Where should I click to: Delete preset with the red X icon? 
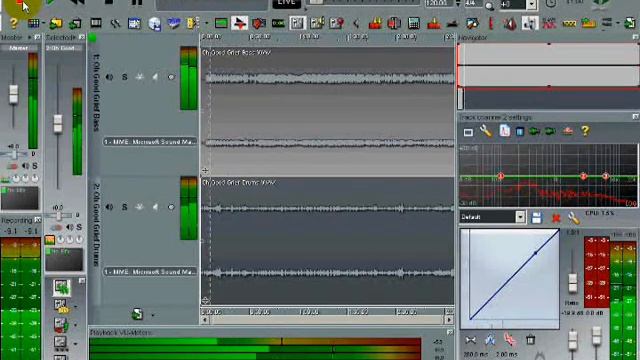pos(556,218)
